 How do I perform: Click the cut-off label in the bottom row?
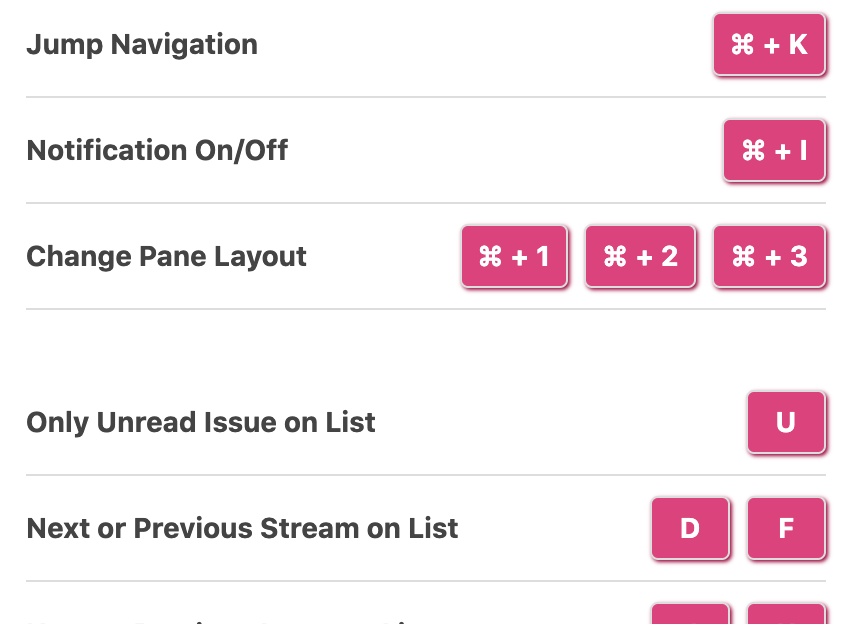(220, 620)
